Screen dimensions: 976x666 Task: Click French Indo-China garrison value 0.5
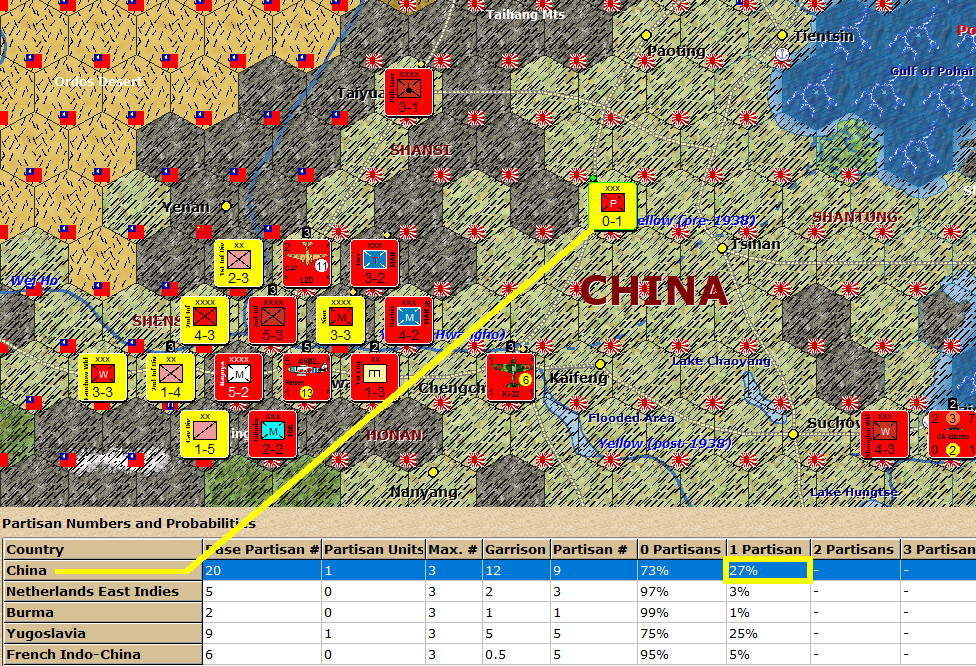(516, 655)
